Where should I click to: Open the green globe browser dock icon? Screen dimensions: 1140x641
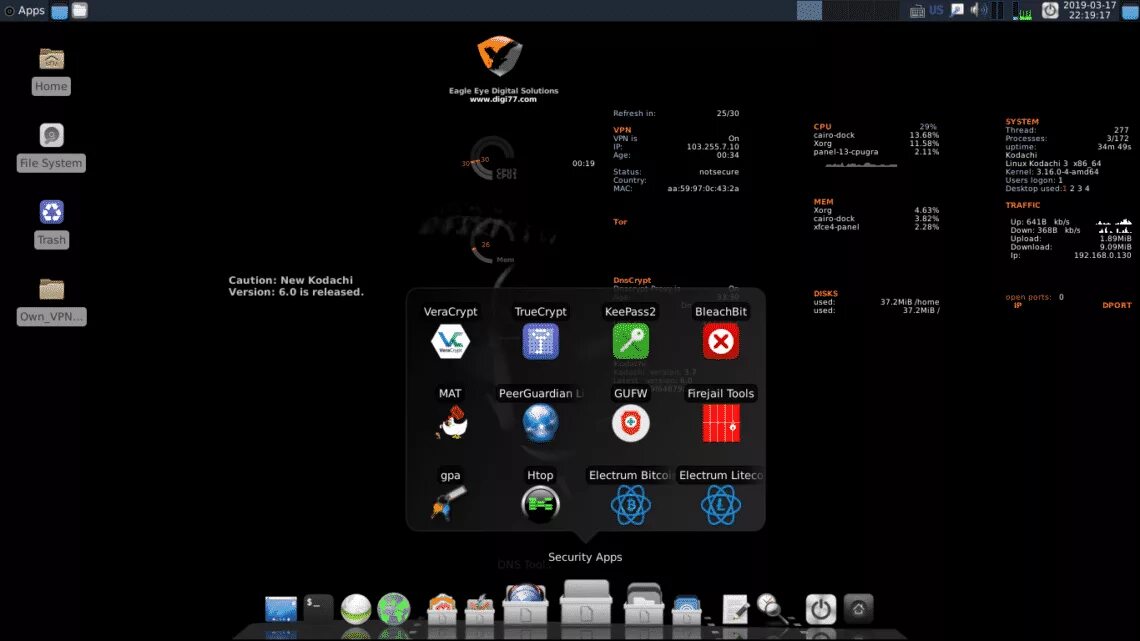click(x=393, y=609)
